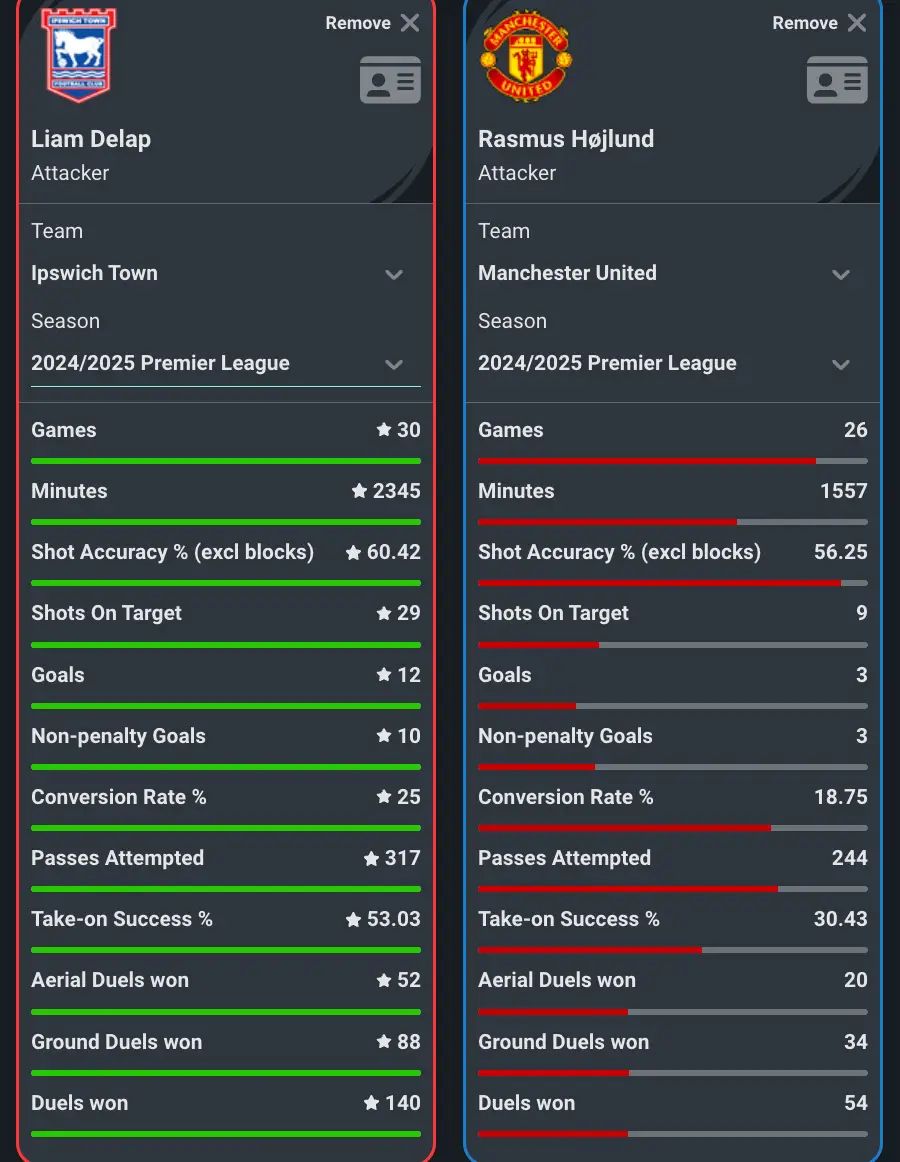The width and height of the screenshot is (900, 1162).
Task: Select Højlund's Season label
Action: (513, 321)
